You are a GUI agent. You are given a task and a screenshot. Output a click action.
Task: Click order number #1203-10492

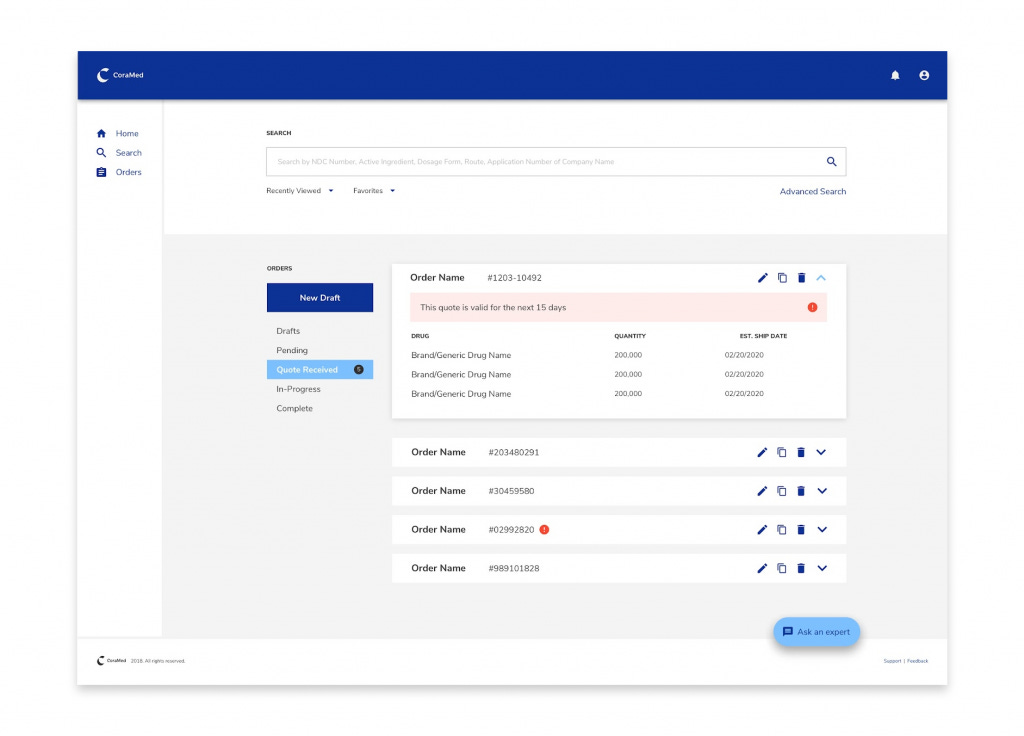pos(515,278)
